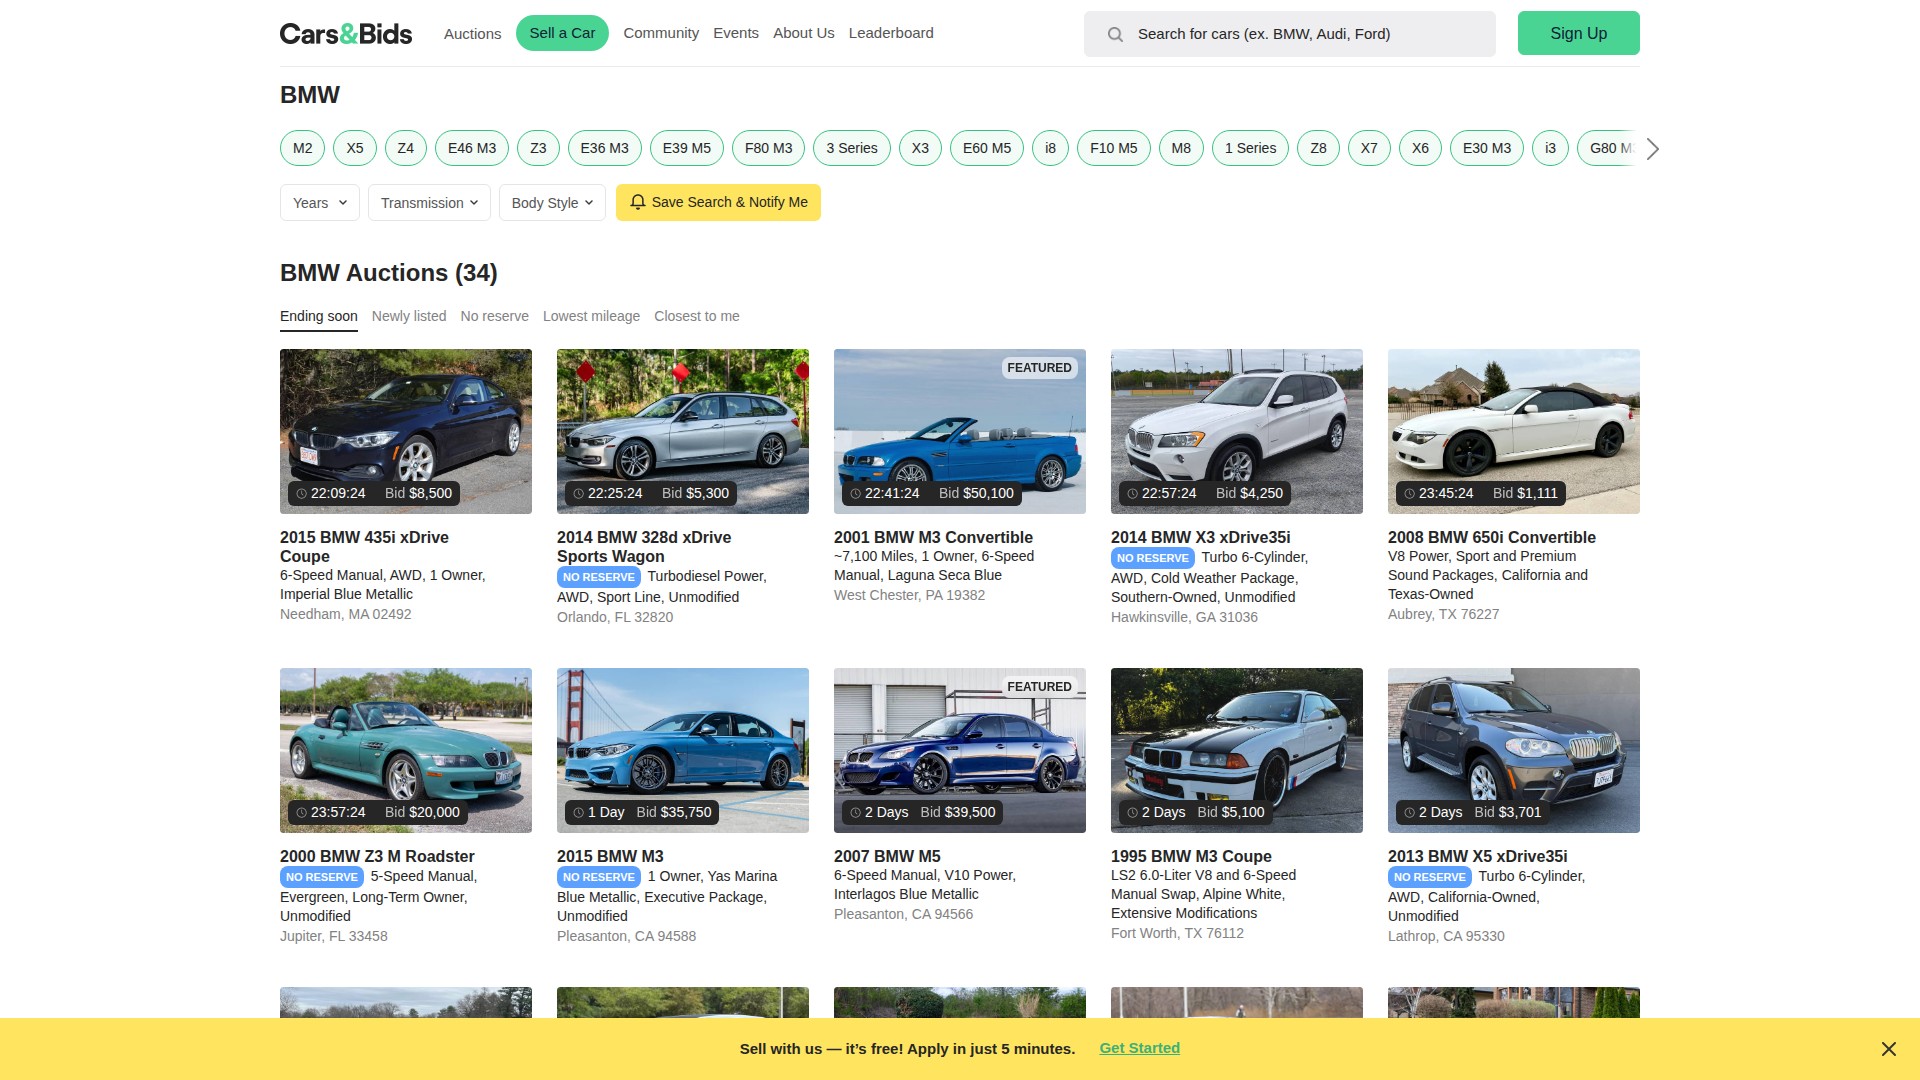This screenshot has width=1920, height=1080.
Task: Expand the Body Style dropdown
Action: pyautogui.click(x=551, y=202)
